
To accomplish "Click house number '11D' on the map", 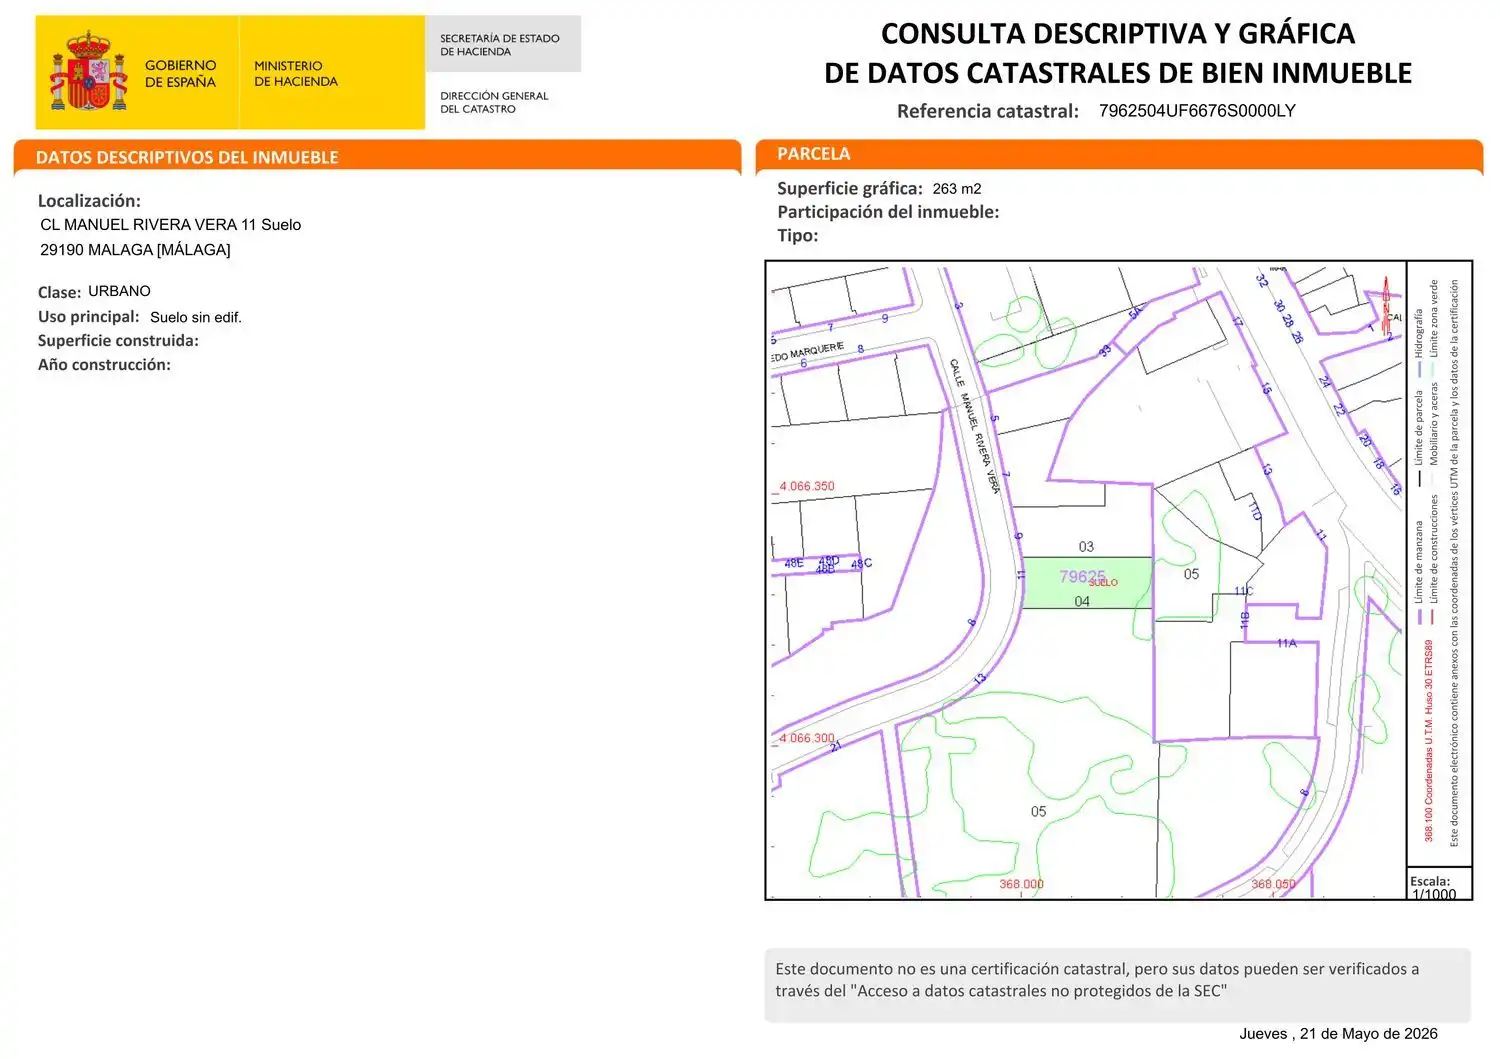I will coord(1255,512).
